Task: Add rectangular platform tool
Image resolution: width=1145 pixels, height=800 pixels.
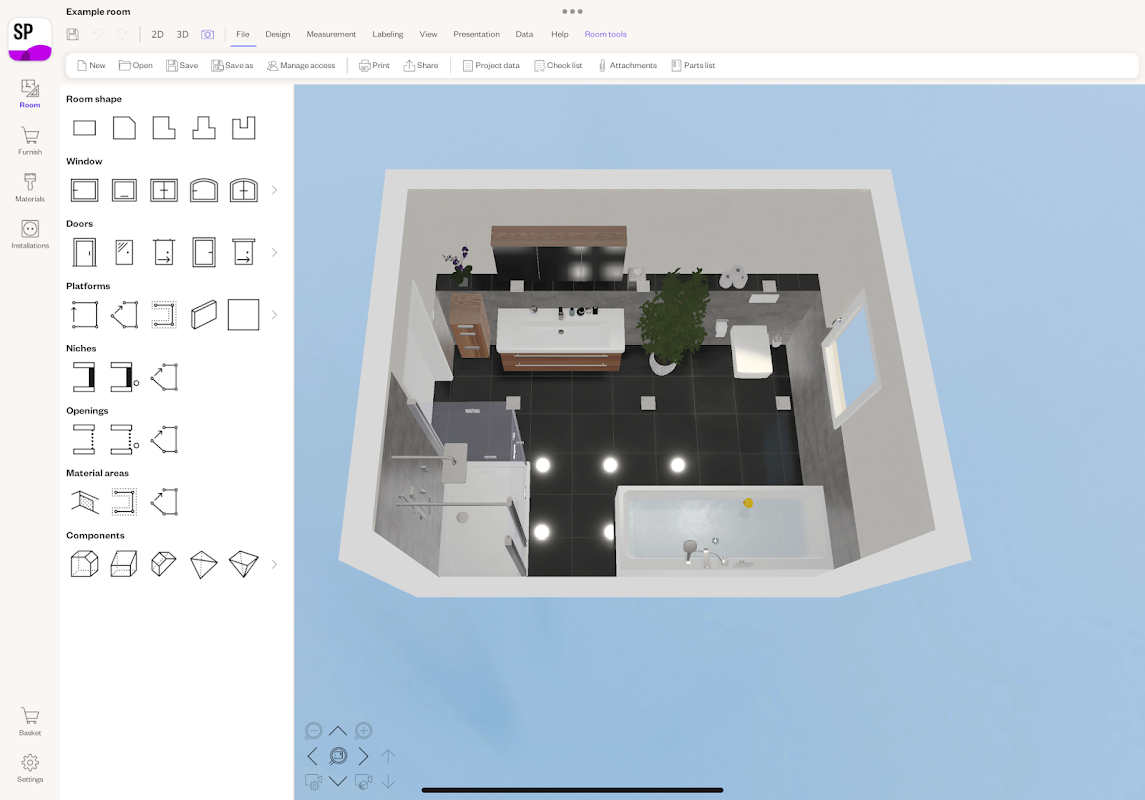Action: pyautogui.click(x=85, y=315)
